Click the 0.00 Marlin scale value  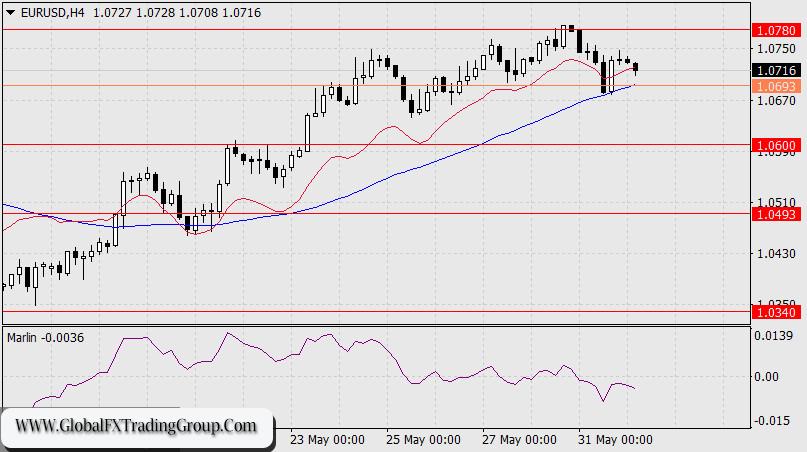pyautogui.click(x=766, y=377)
